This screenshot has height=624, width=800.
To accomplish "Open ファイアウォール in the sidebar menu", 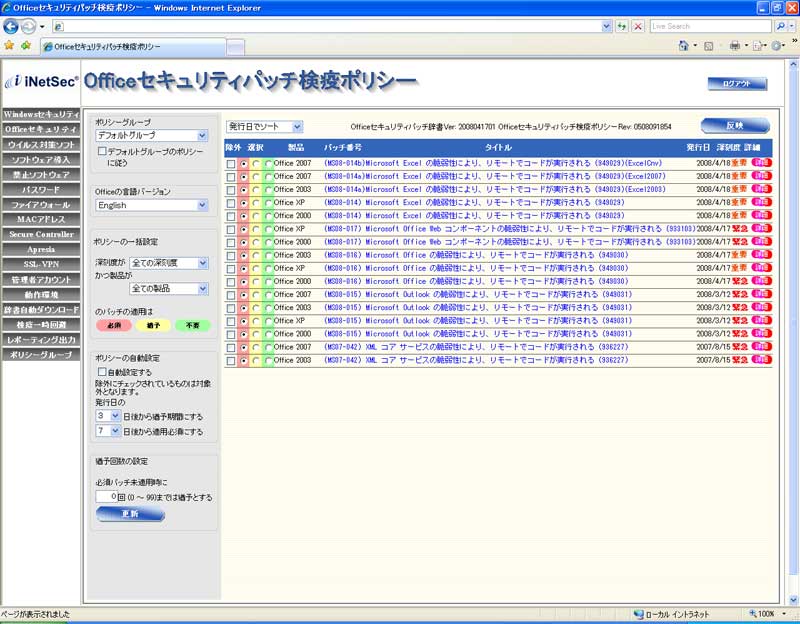I will tap(41, 205).
